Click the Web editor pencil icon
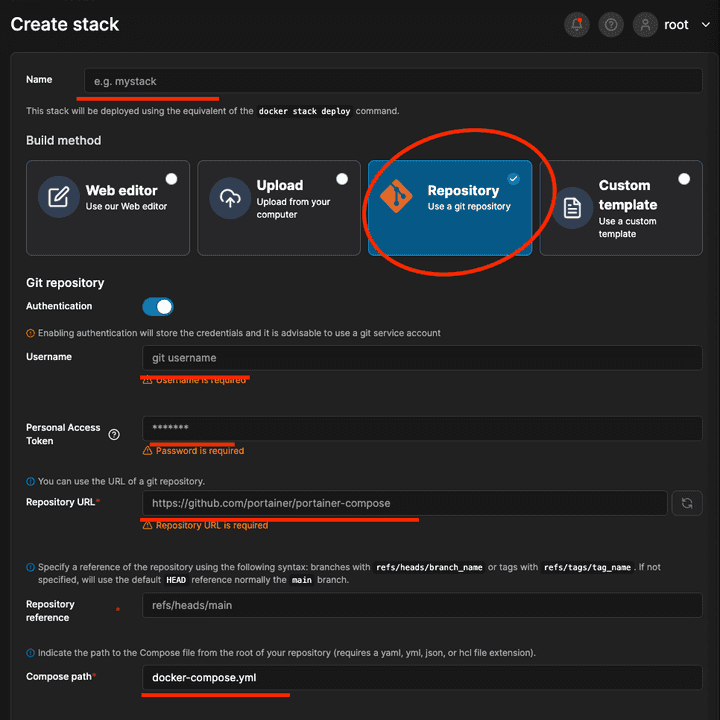This screenshot has height=720, width=720. 59,197
